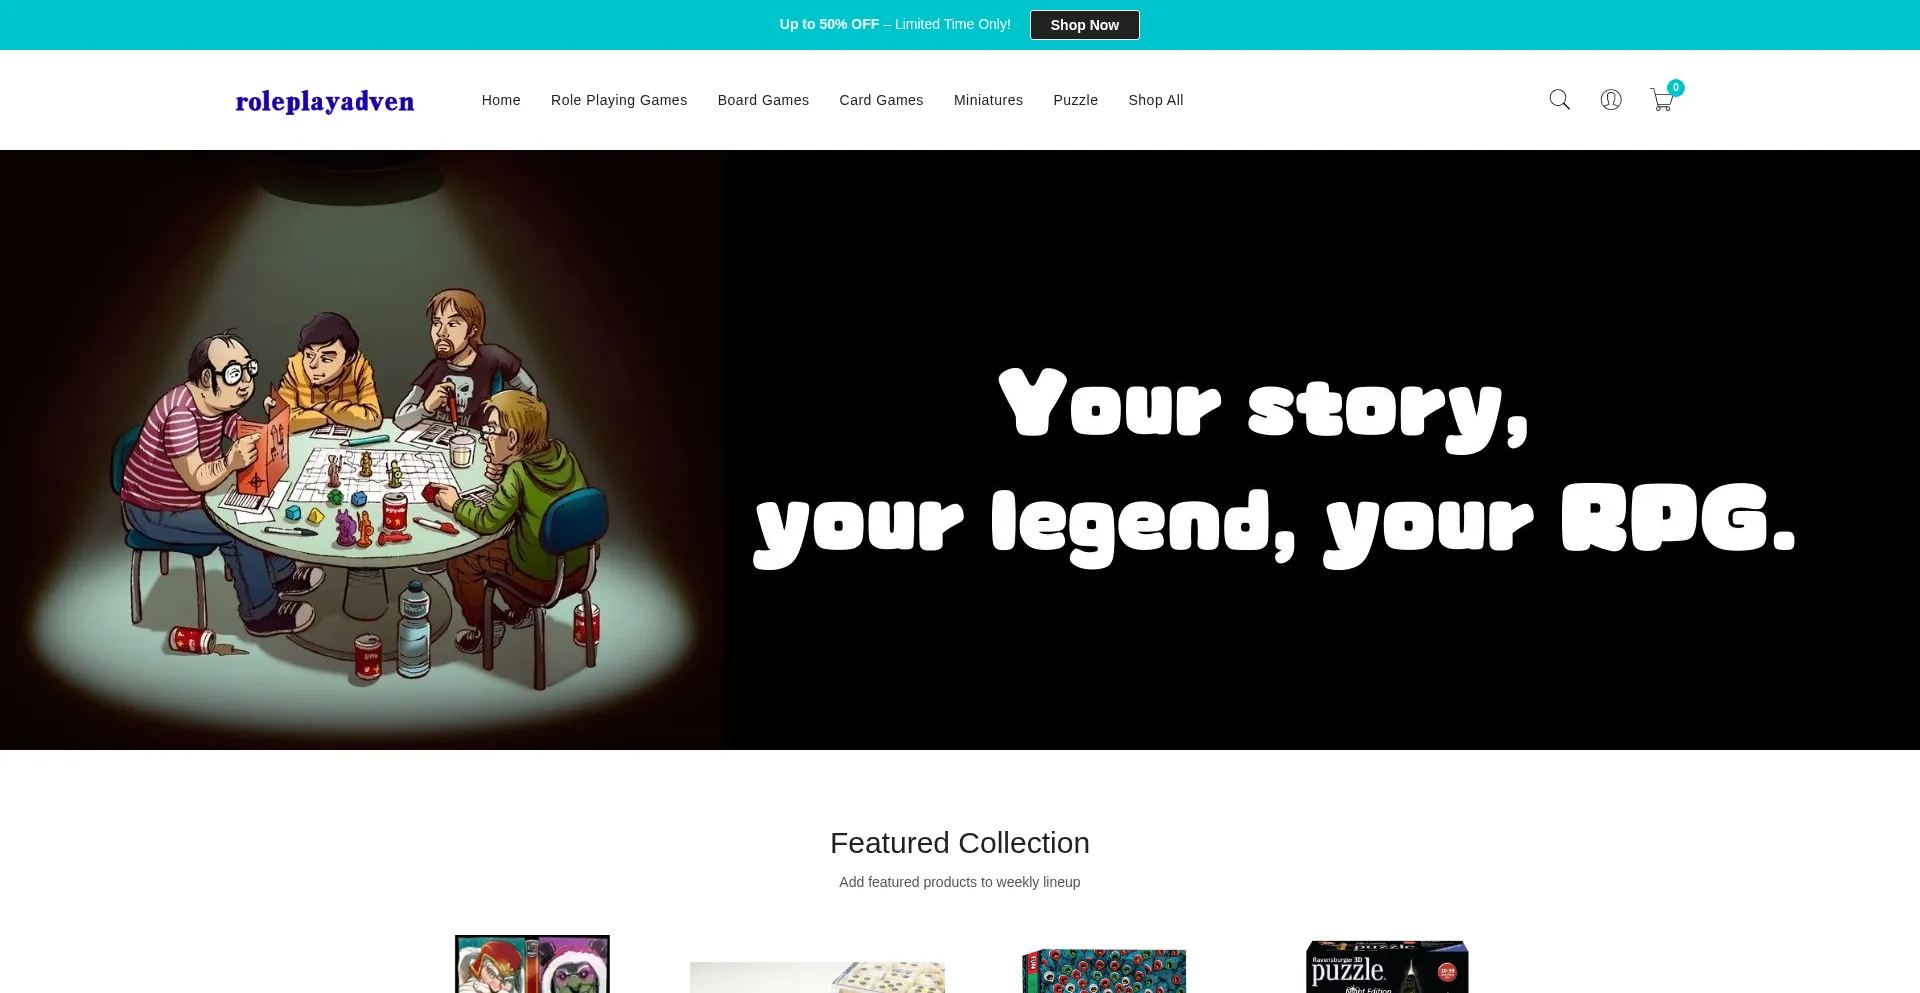The image size is (1920, 993).
Task: Click the 'Your story, your legend' banner headline
Action: coord(1275,465)
